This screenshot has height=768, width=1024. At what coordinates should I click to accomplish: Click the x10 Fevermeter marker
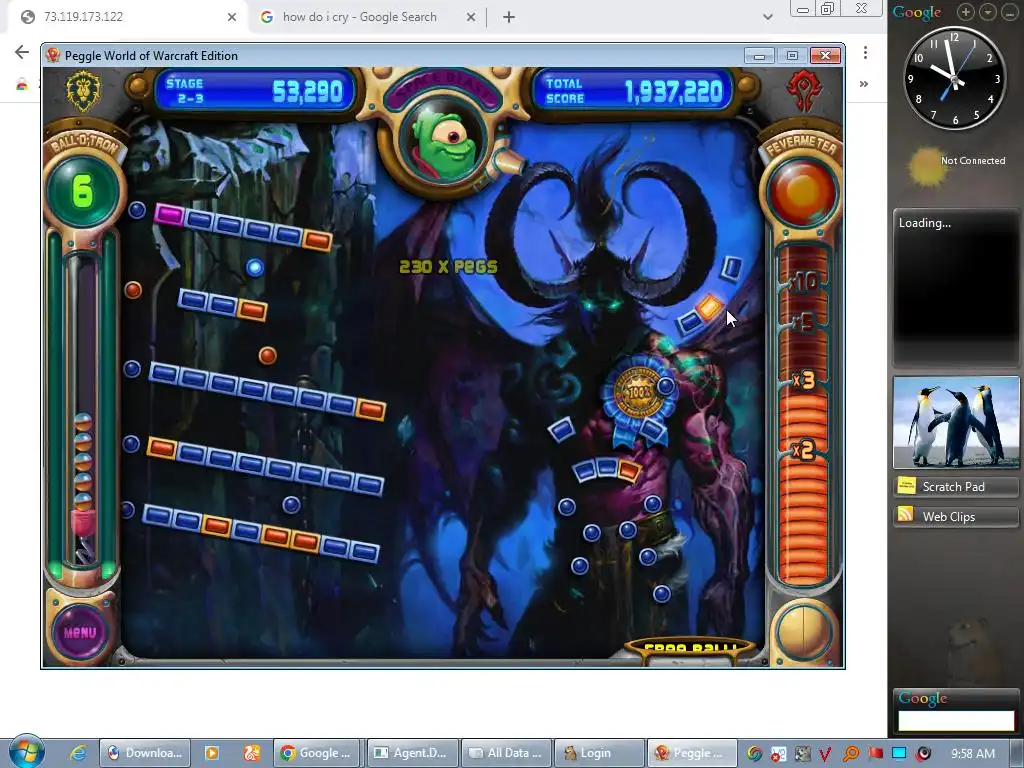click(803, 281)
